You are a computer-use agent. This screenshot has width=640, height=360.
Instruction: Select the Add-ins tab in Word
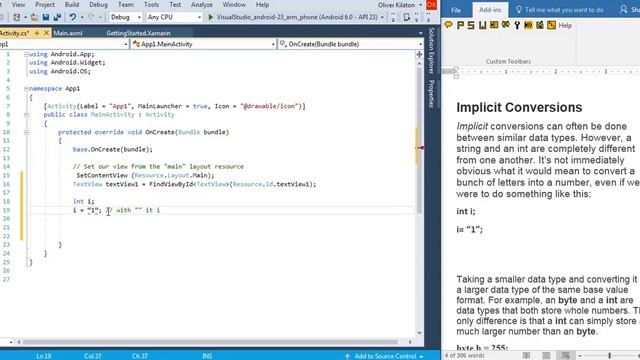click(x=490, y=10)
